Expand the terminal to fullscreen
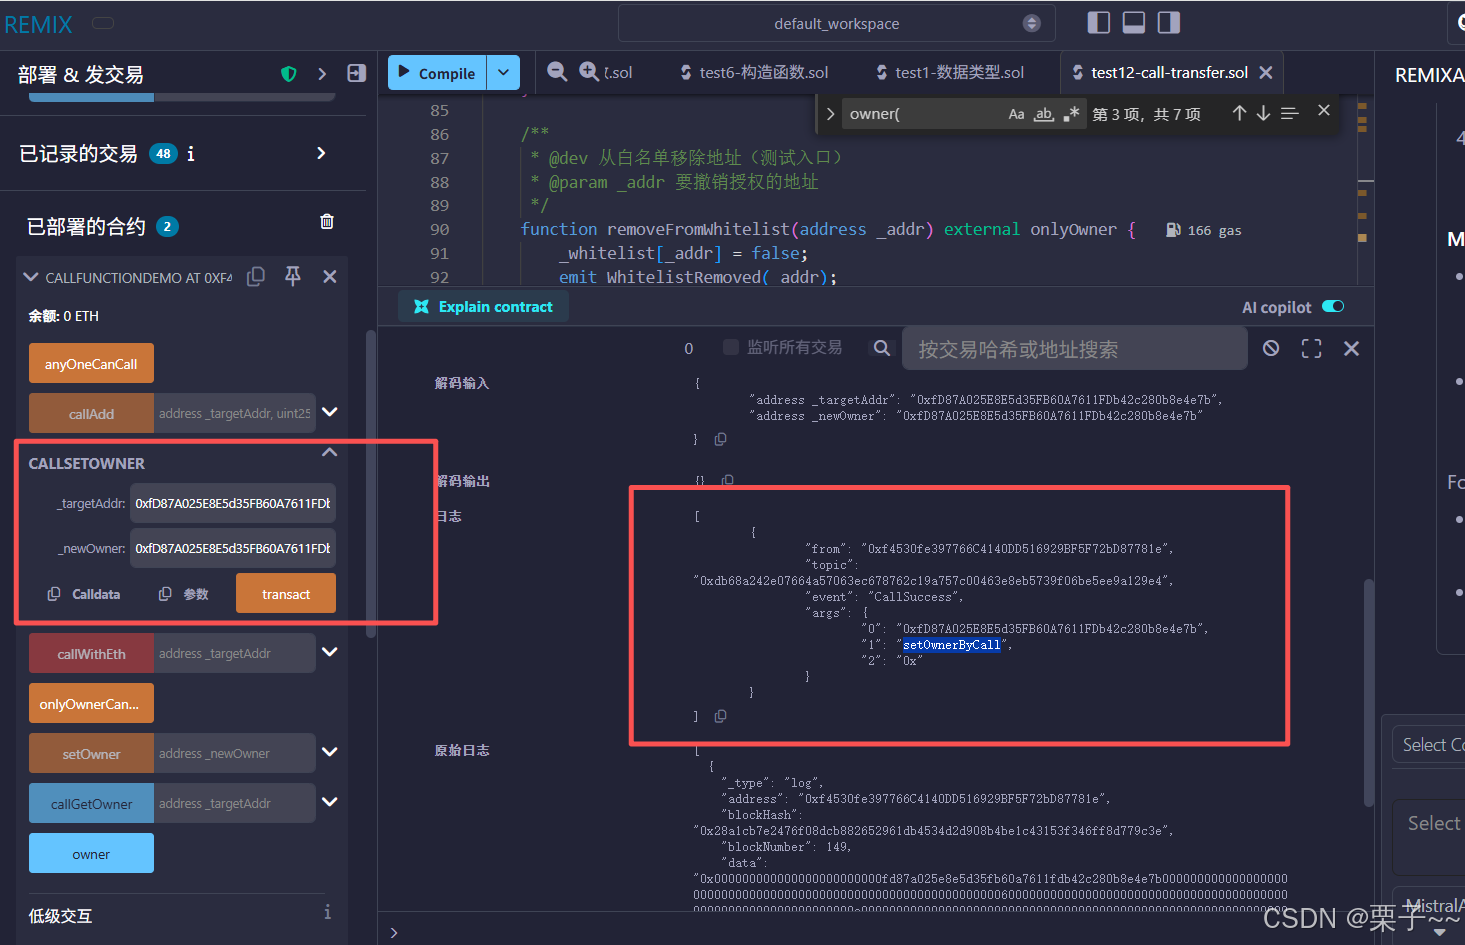This screenshot has width=1465, height=945. tap(1311, 348)
